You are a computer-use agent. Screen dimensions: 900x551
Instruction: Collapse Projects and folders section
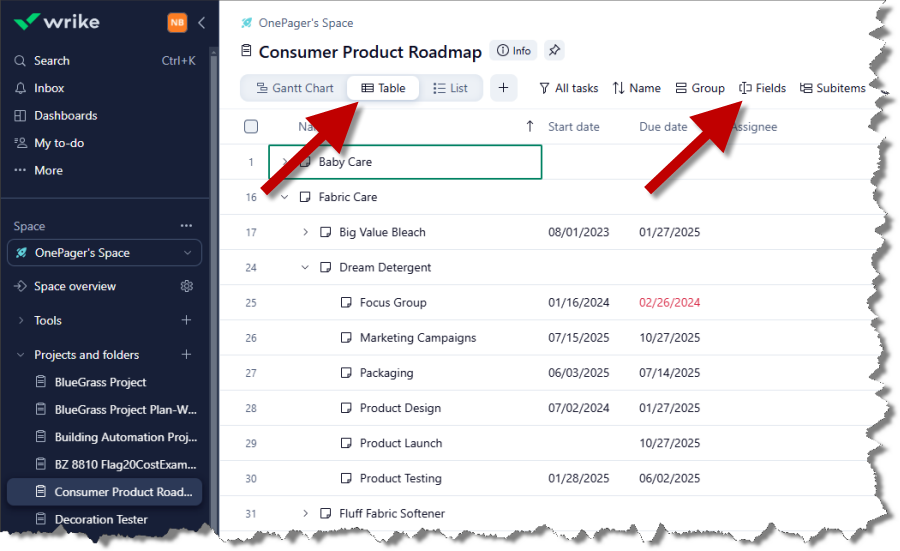(x=21, y=355)
